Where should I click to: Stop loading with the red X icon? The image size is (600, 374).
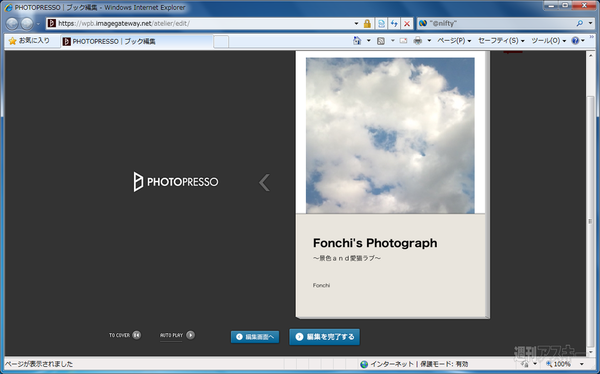point(407,23)
